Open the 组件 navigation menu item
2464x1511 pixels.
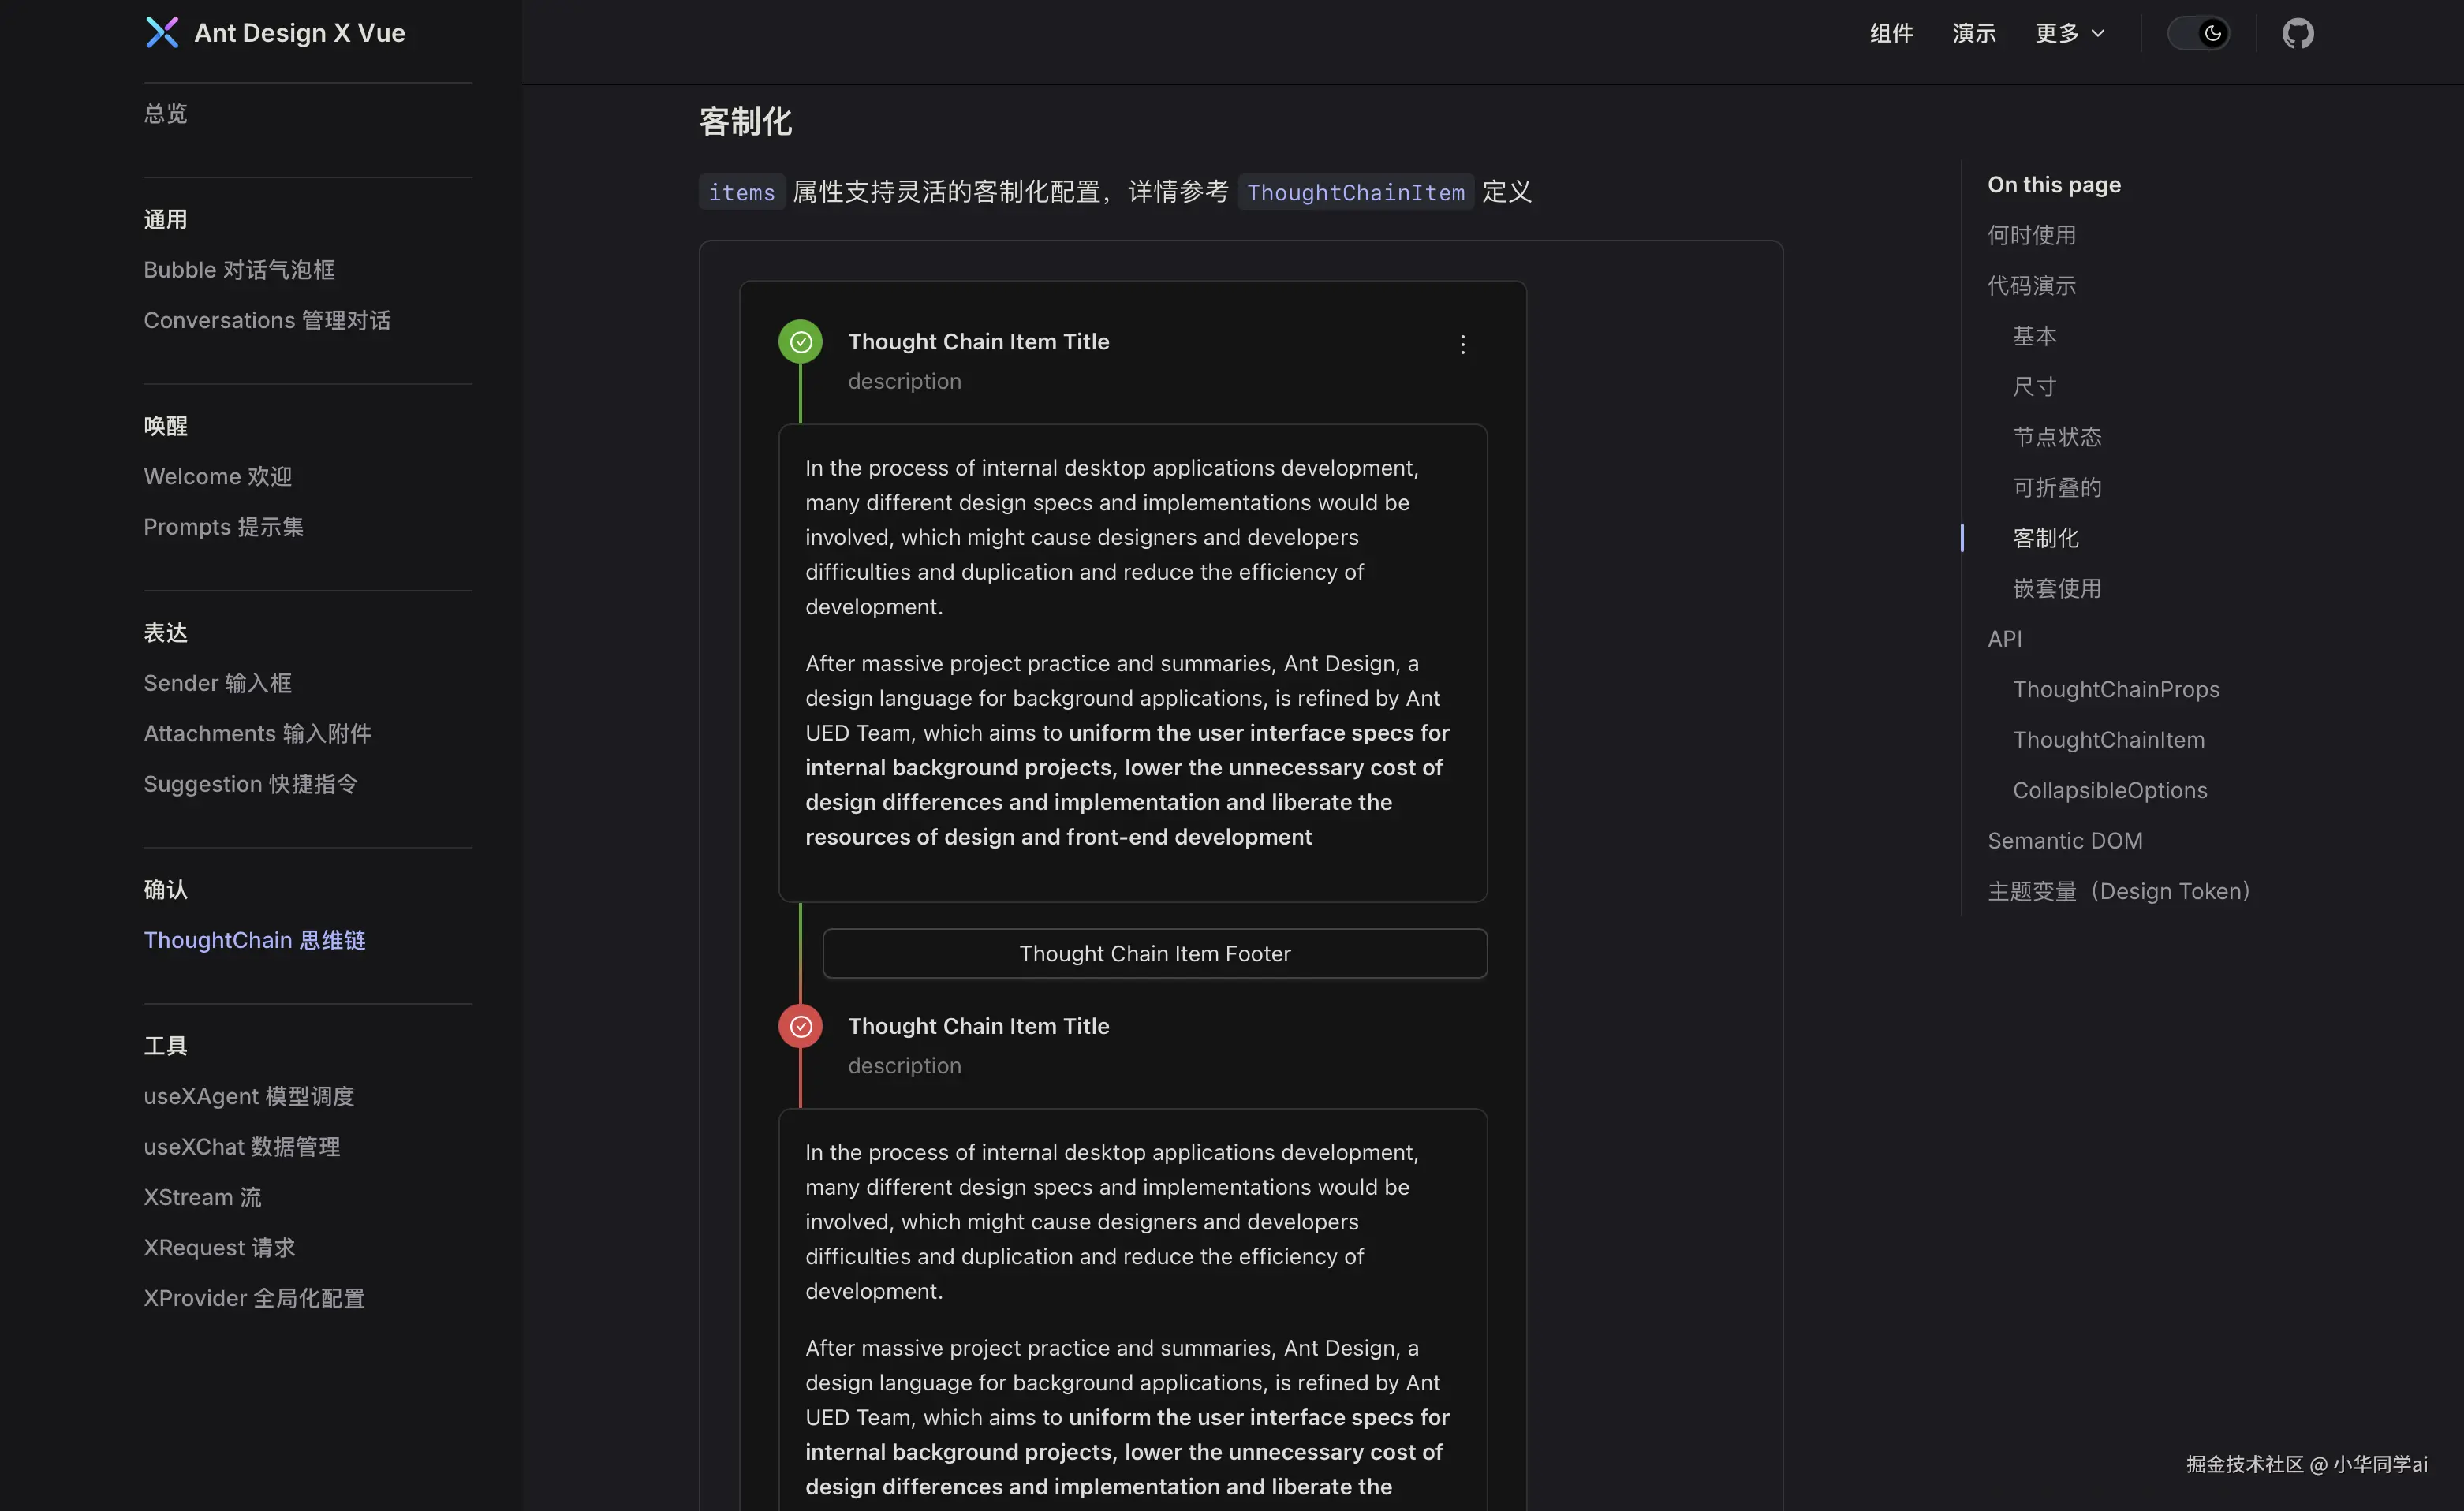[1891, 33]
